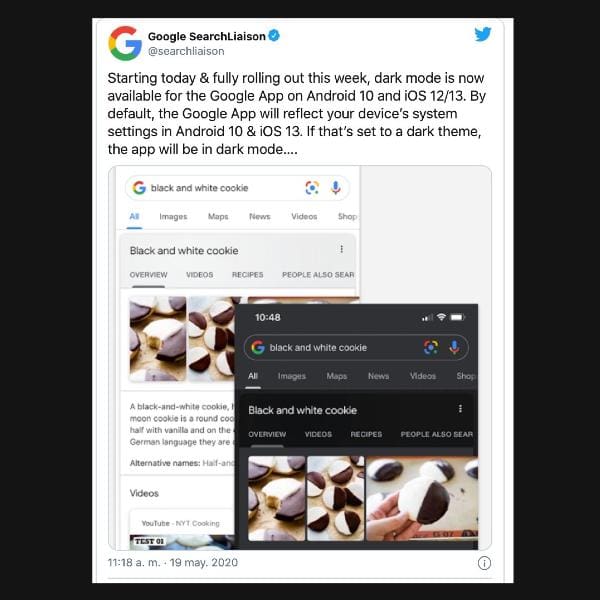
Task: Select the Maps tab in dark mode
Action: click(337, 376)
